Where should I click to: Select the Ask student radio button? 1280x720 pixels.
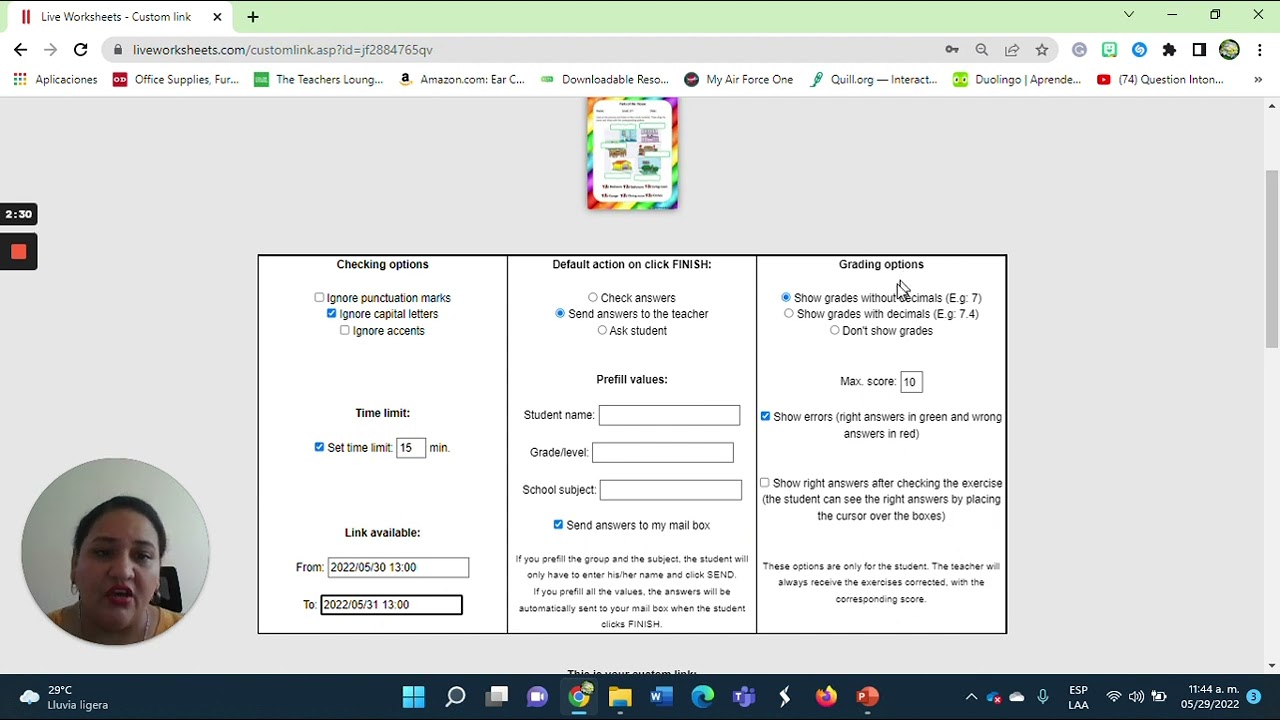(602, 330)
